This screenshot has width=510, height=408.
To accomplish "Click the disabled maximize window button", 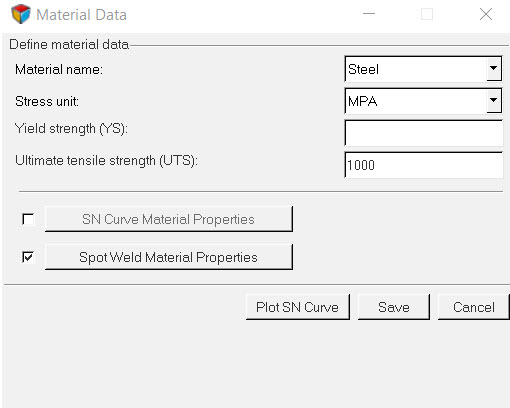I will 427,14.
